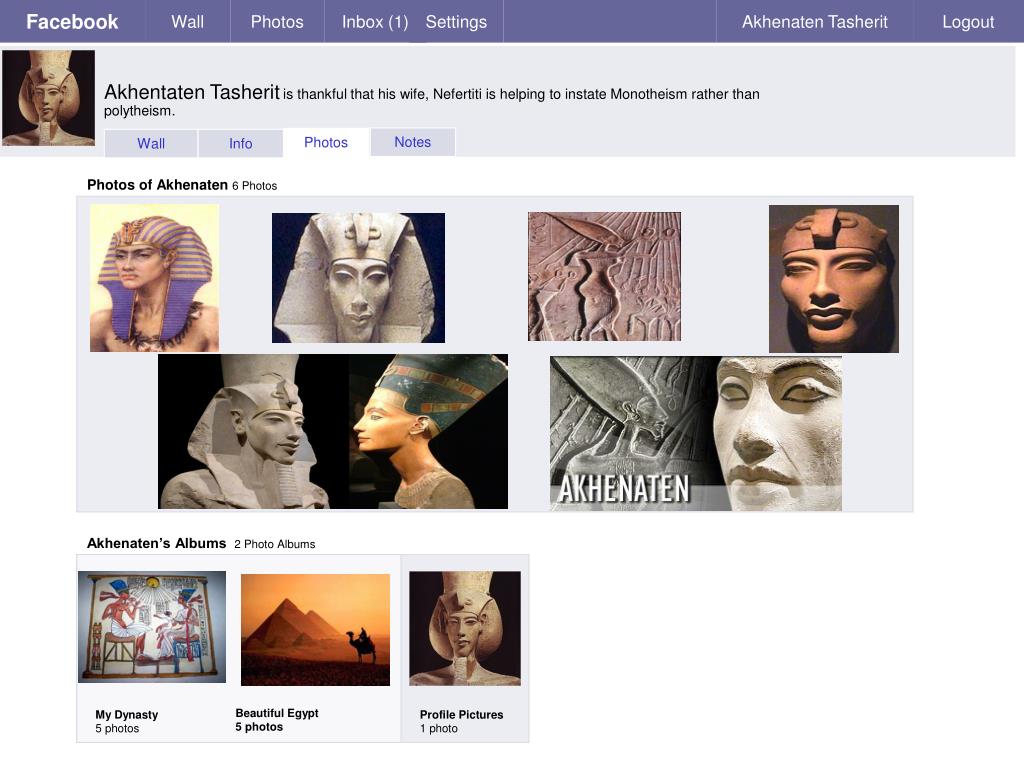
Task: Open the My Dynasty album cover
Action: pyautogui.click(x=152, y=627)
